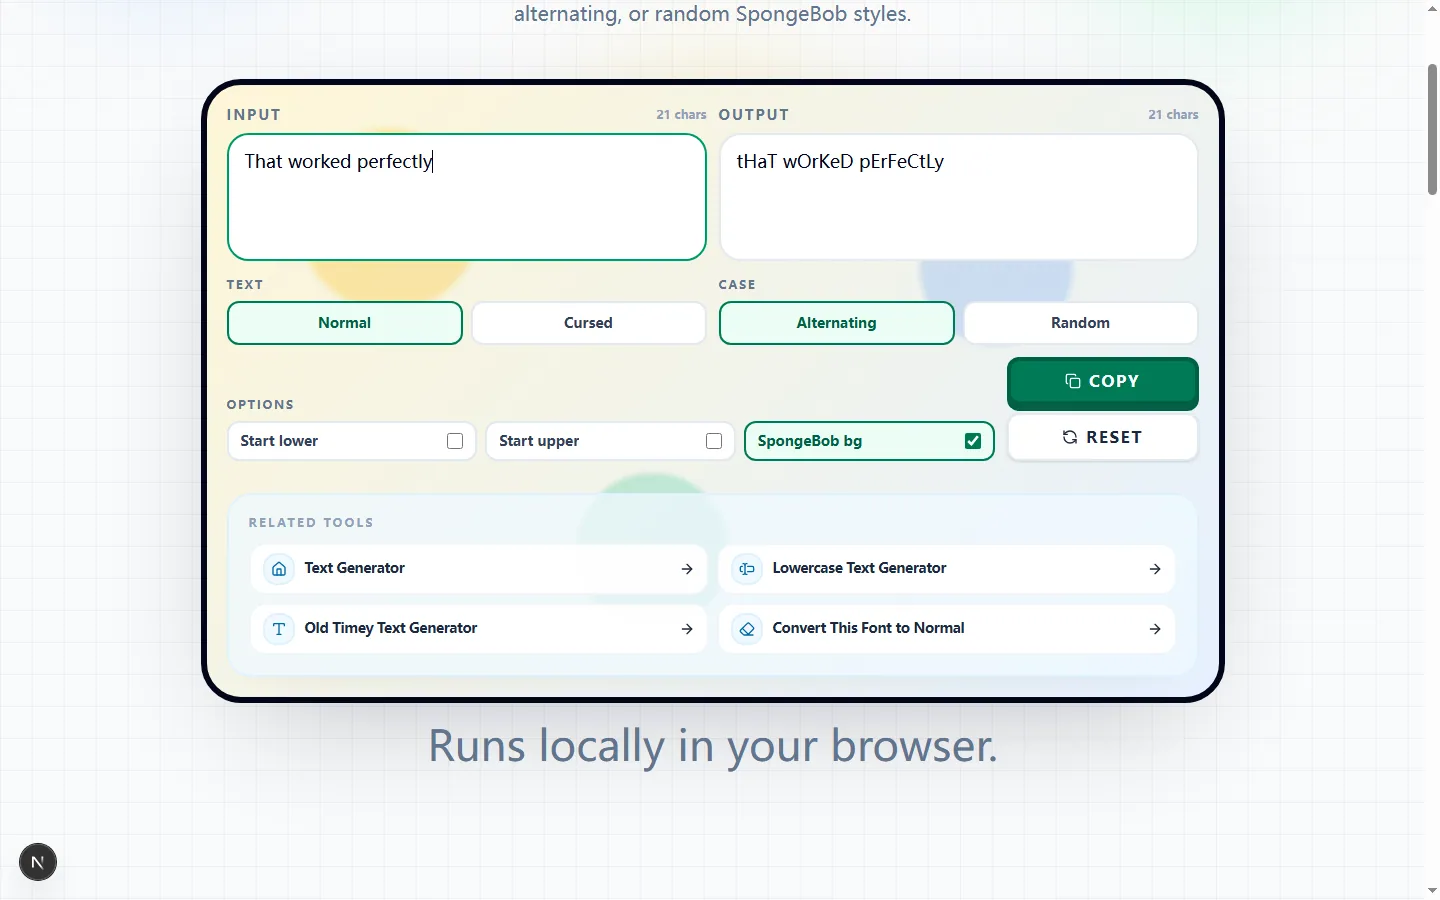Click the arrow on the Old Timey Text Generator row
Viewport: 1440px width, 900px height.
coord(687,629)
